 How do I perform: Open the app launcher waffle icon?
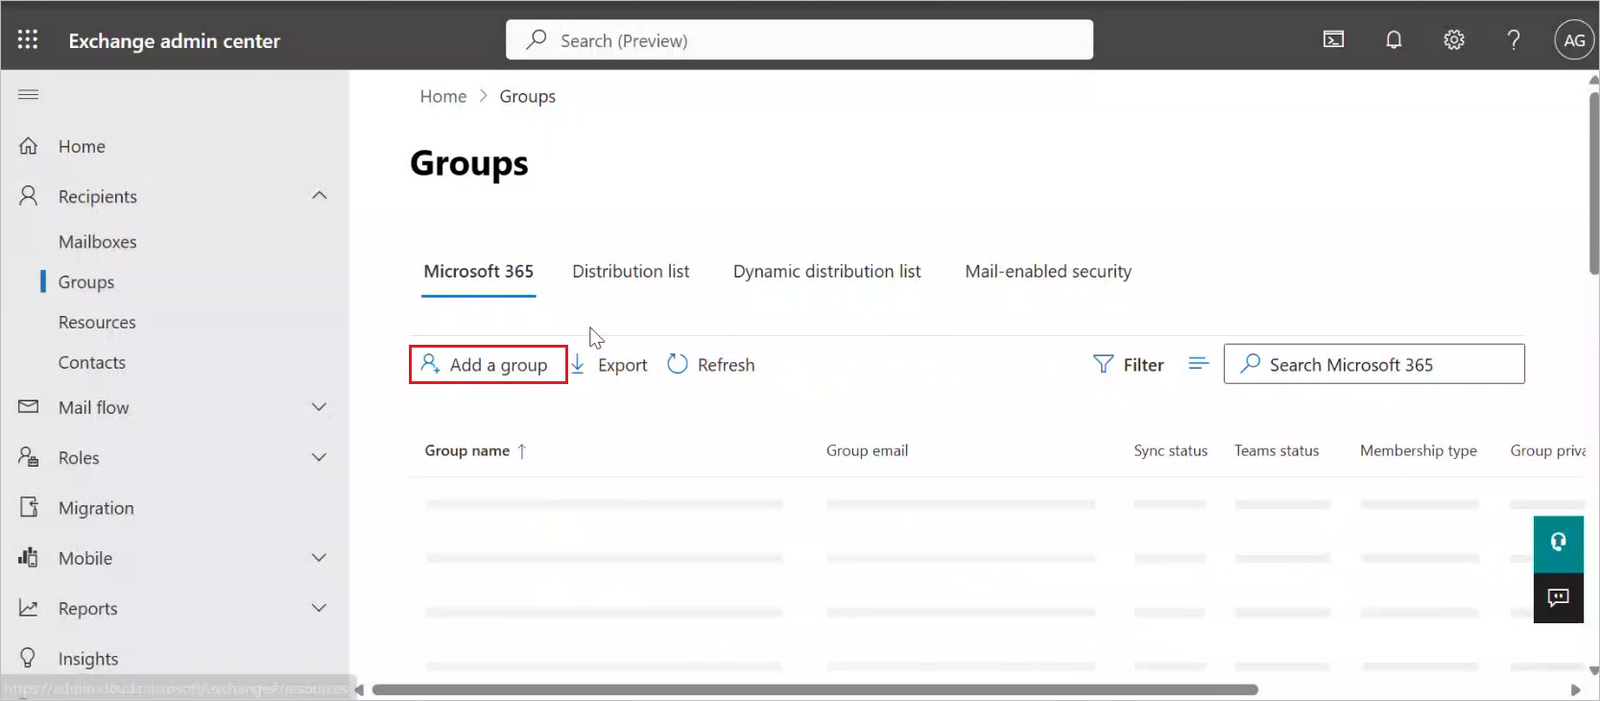pyautogui.click(x=28, y=40)
